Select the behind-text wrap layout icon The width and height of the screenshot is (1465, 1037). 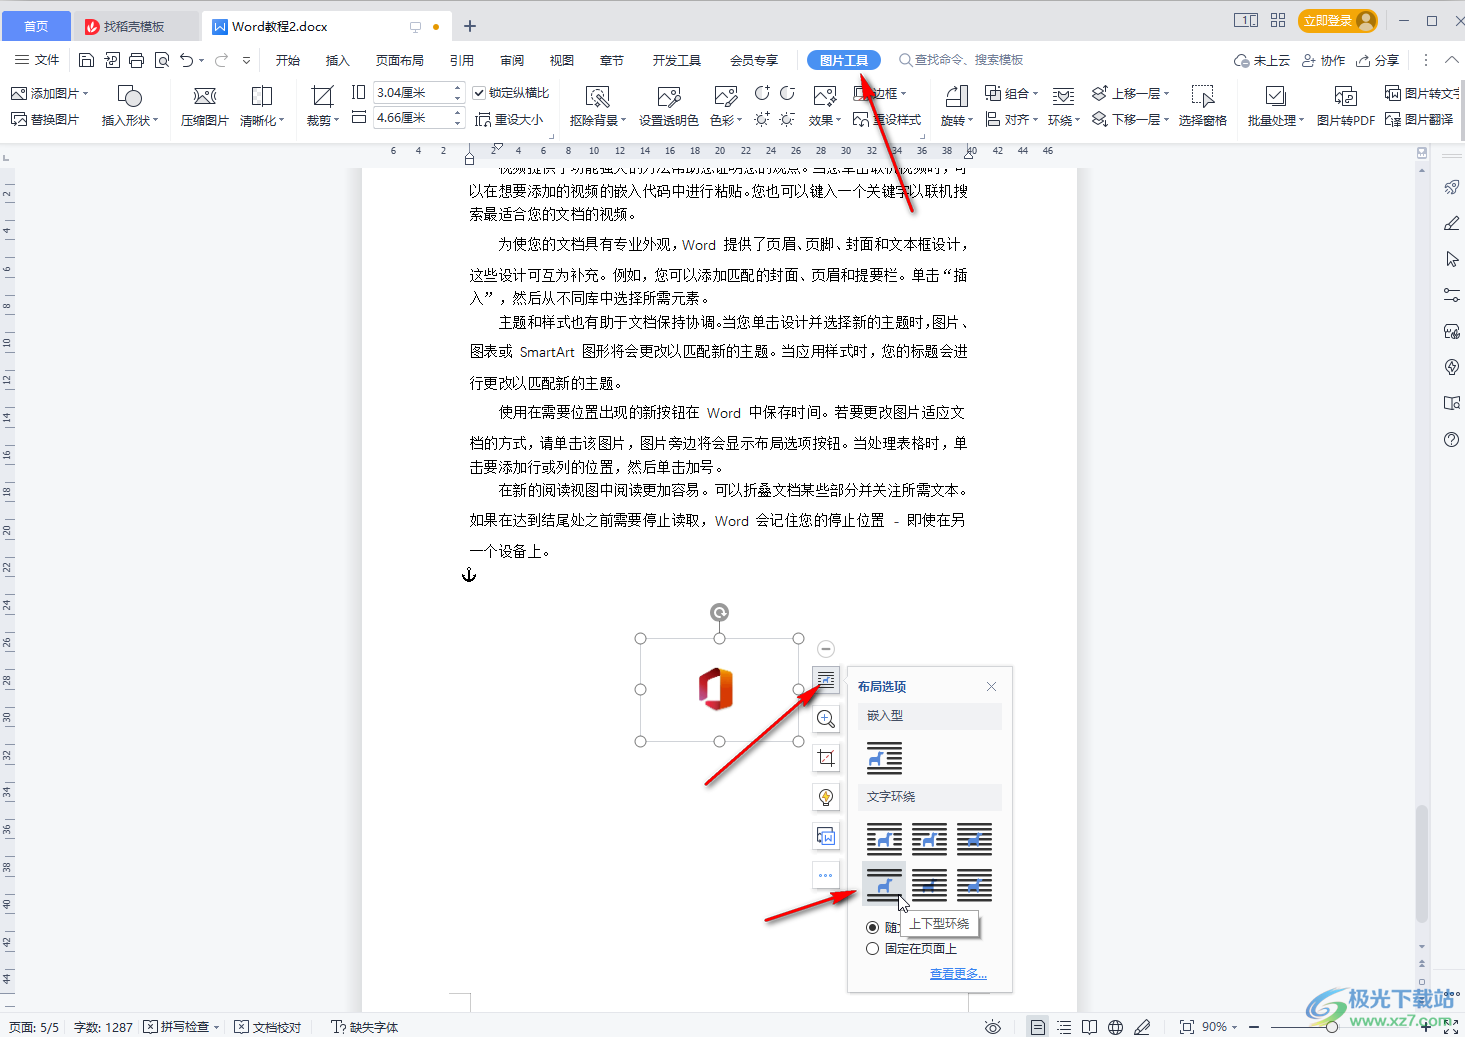coord(929,884)
